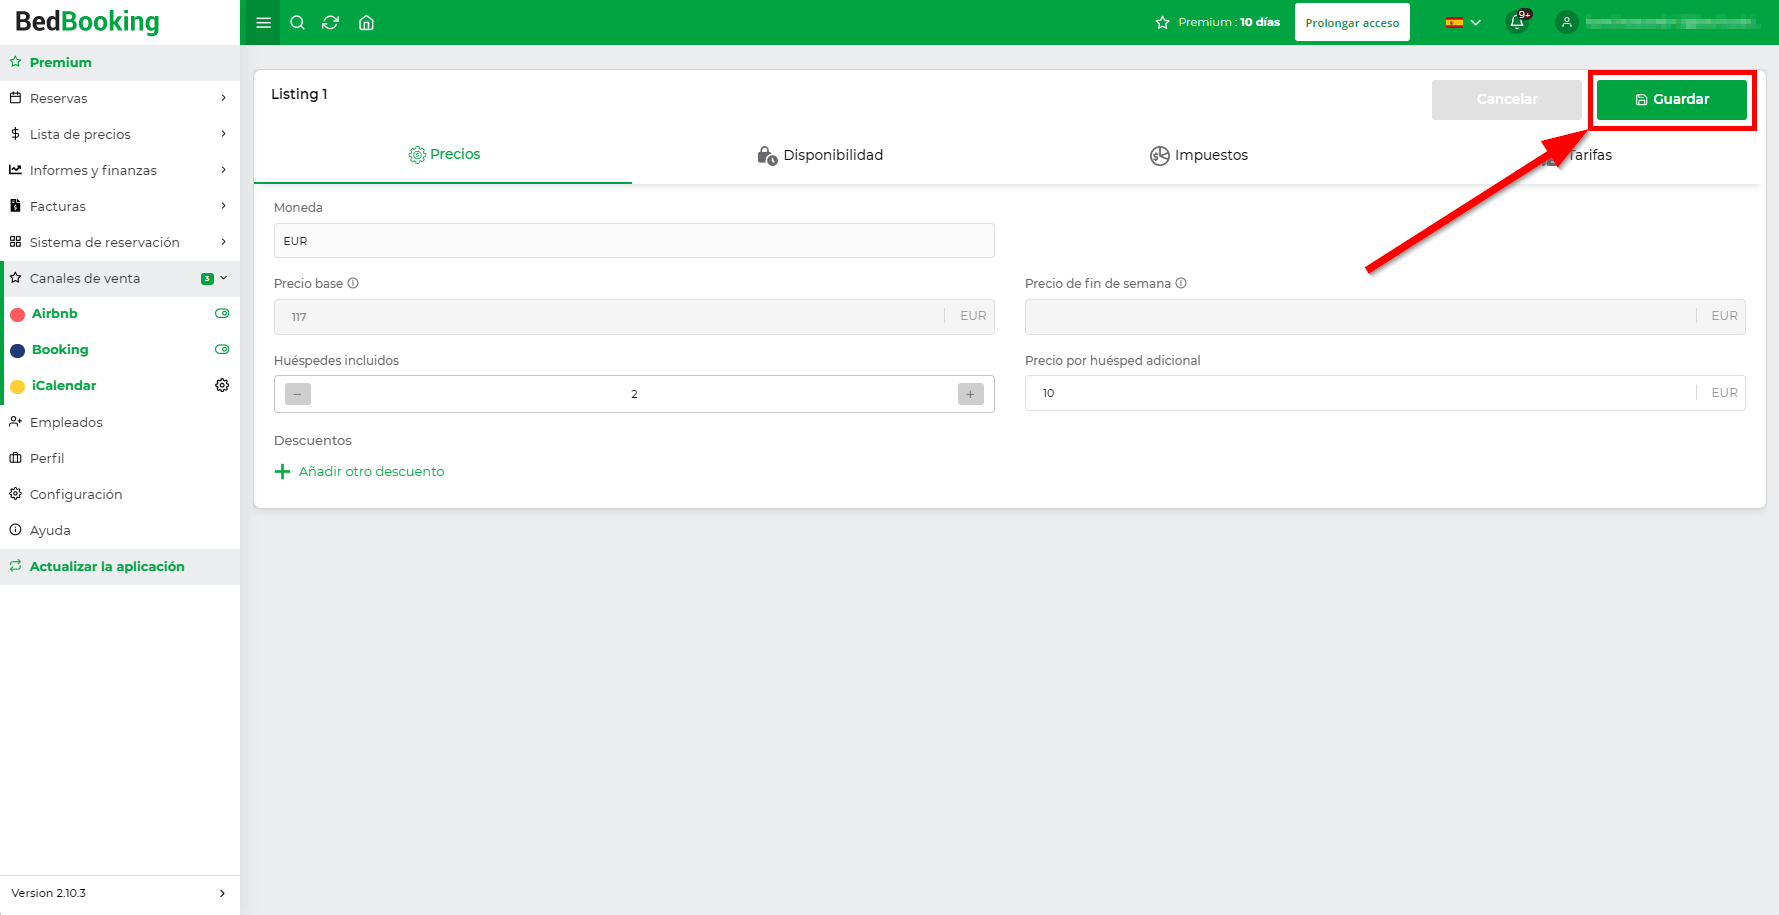Click Precio base input field
The image size is (1779, 915).
pyautogui.click(x=634, y=316)
